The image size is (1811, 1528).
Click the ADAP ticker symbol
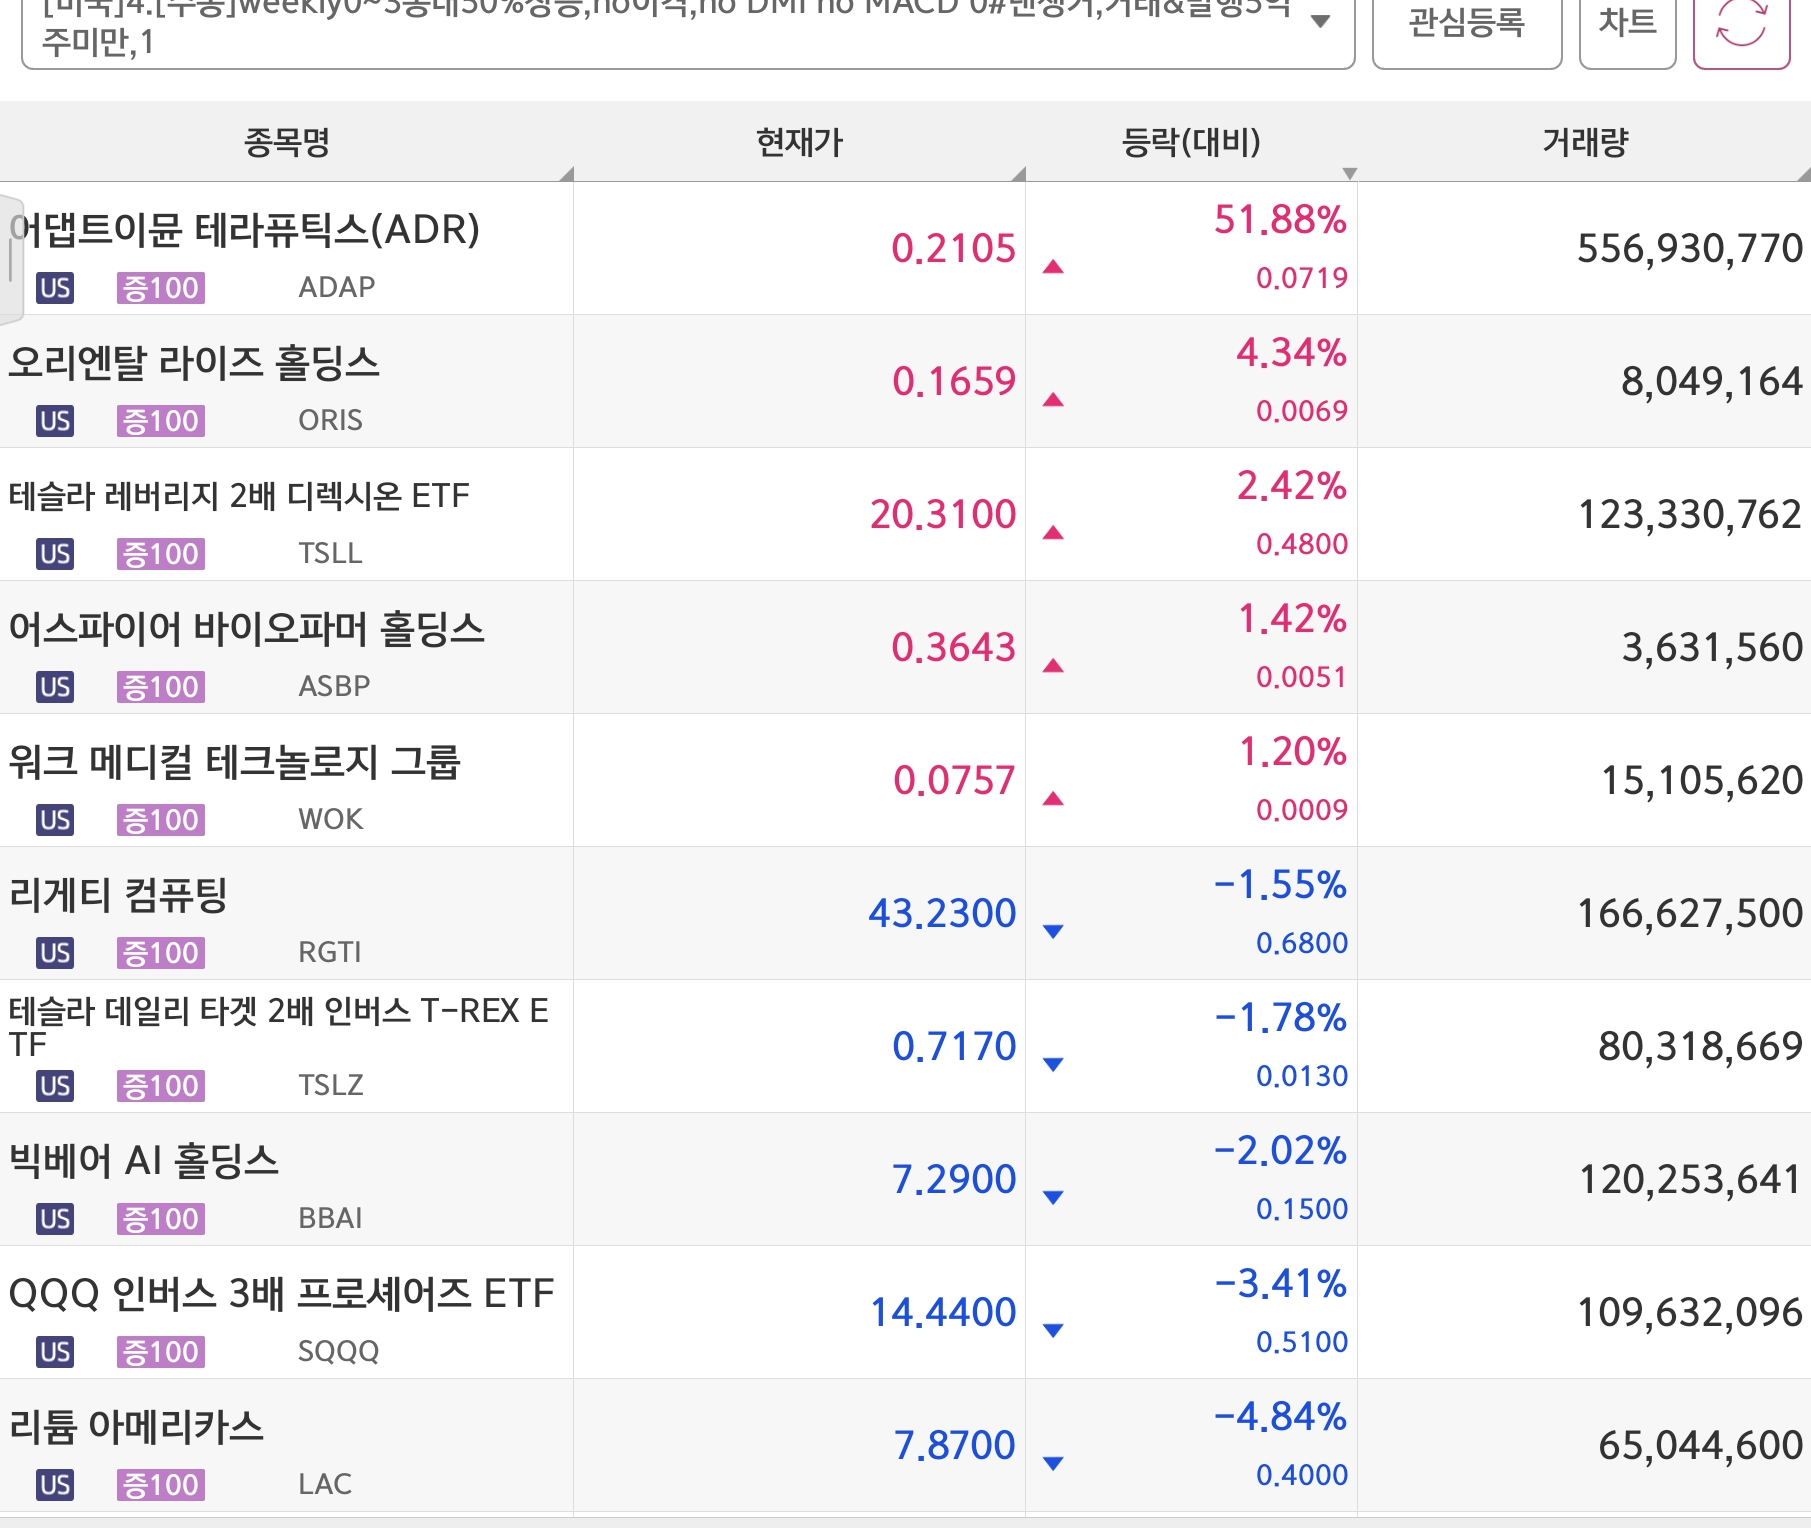point(337,287)
